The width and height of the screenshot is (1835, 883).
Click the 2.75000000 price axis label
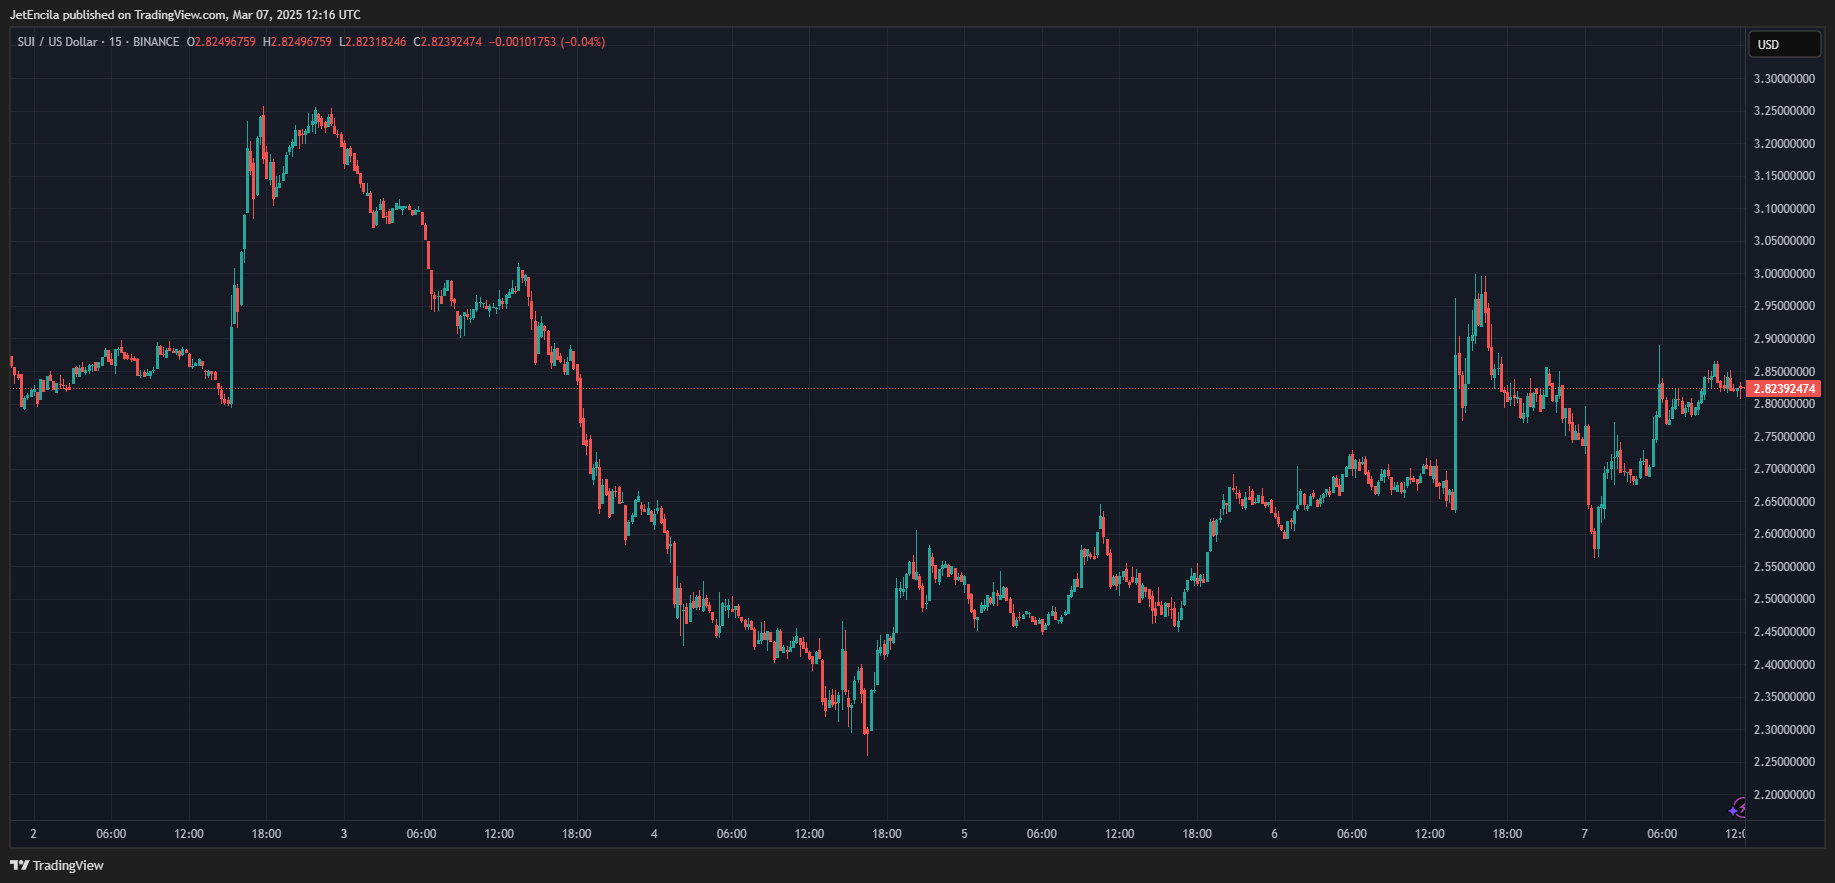[1784, 437]
